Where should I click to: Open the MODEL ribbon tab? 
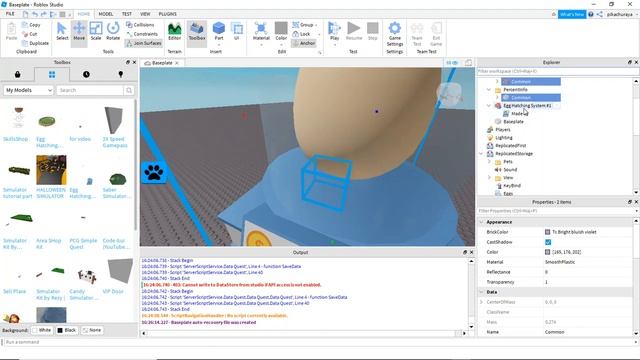click(106, 14)
